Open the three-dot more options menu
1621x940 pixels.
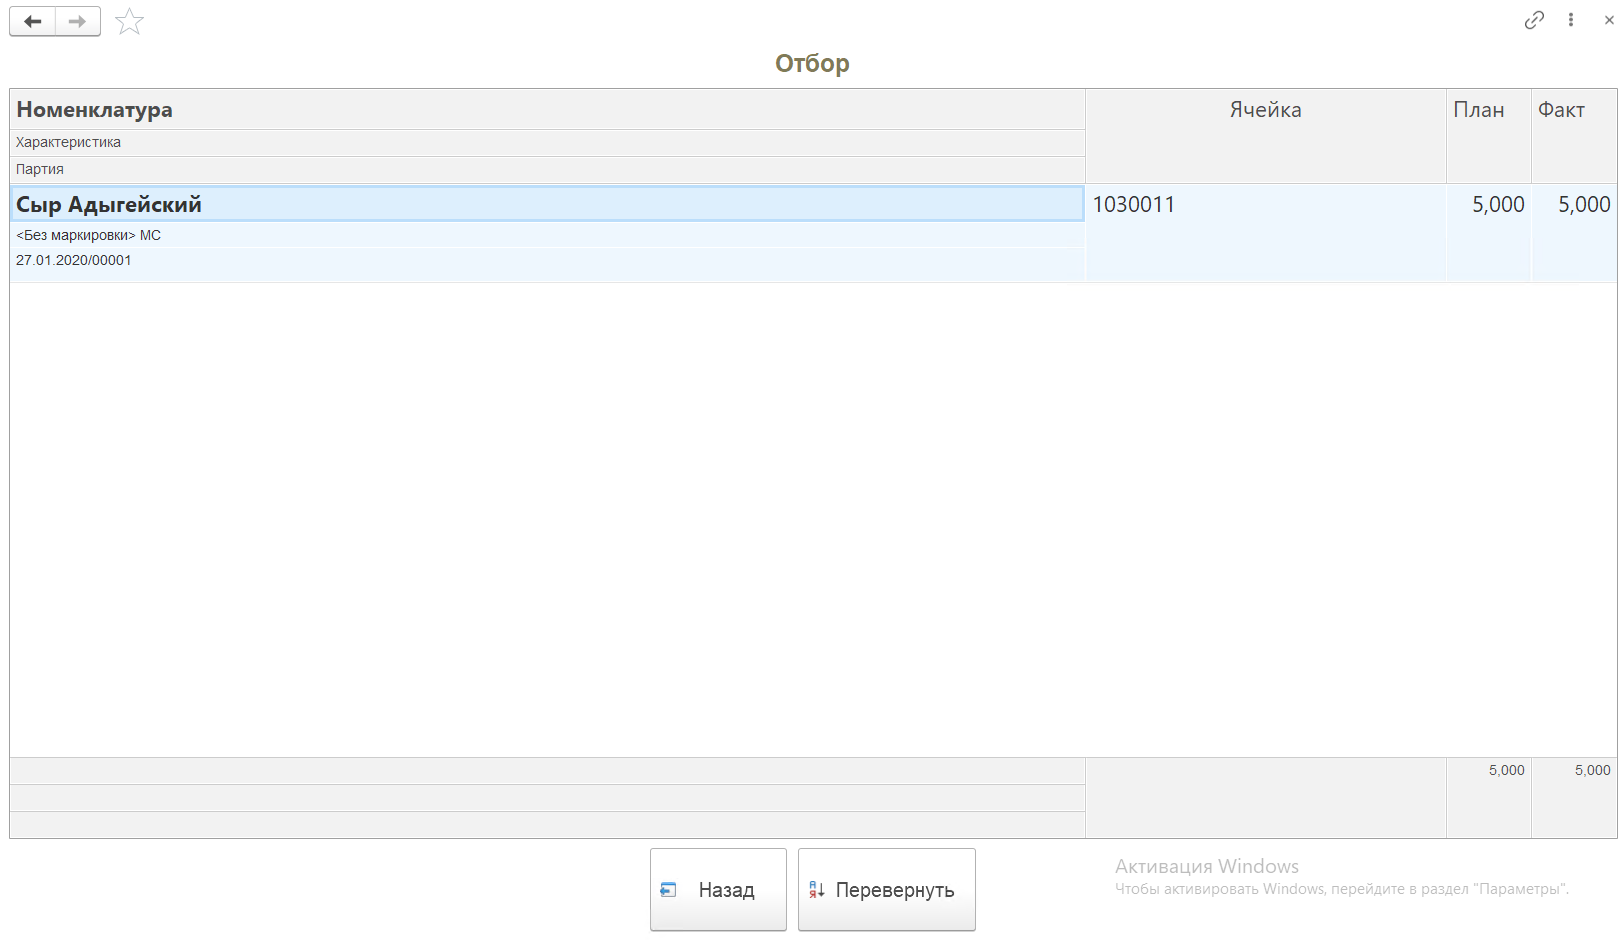tap(1571, 20)
